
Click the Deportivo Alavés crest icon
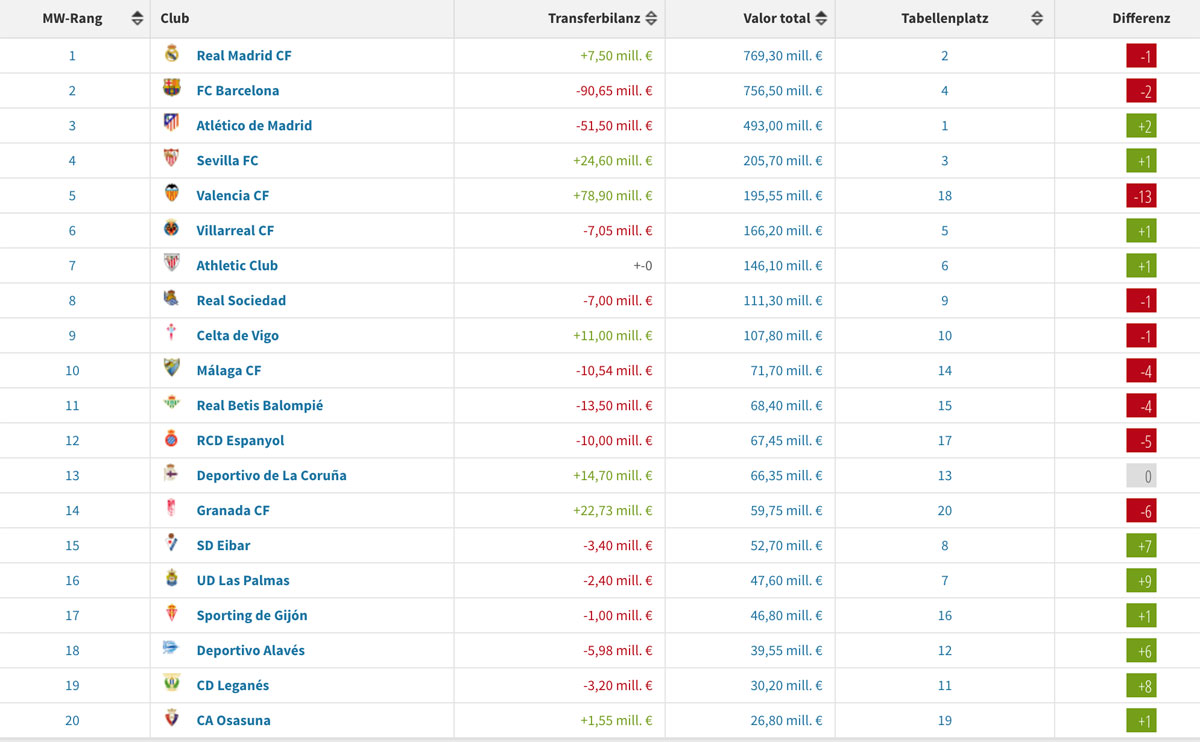(x=172, y=649)
